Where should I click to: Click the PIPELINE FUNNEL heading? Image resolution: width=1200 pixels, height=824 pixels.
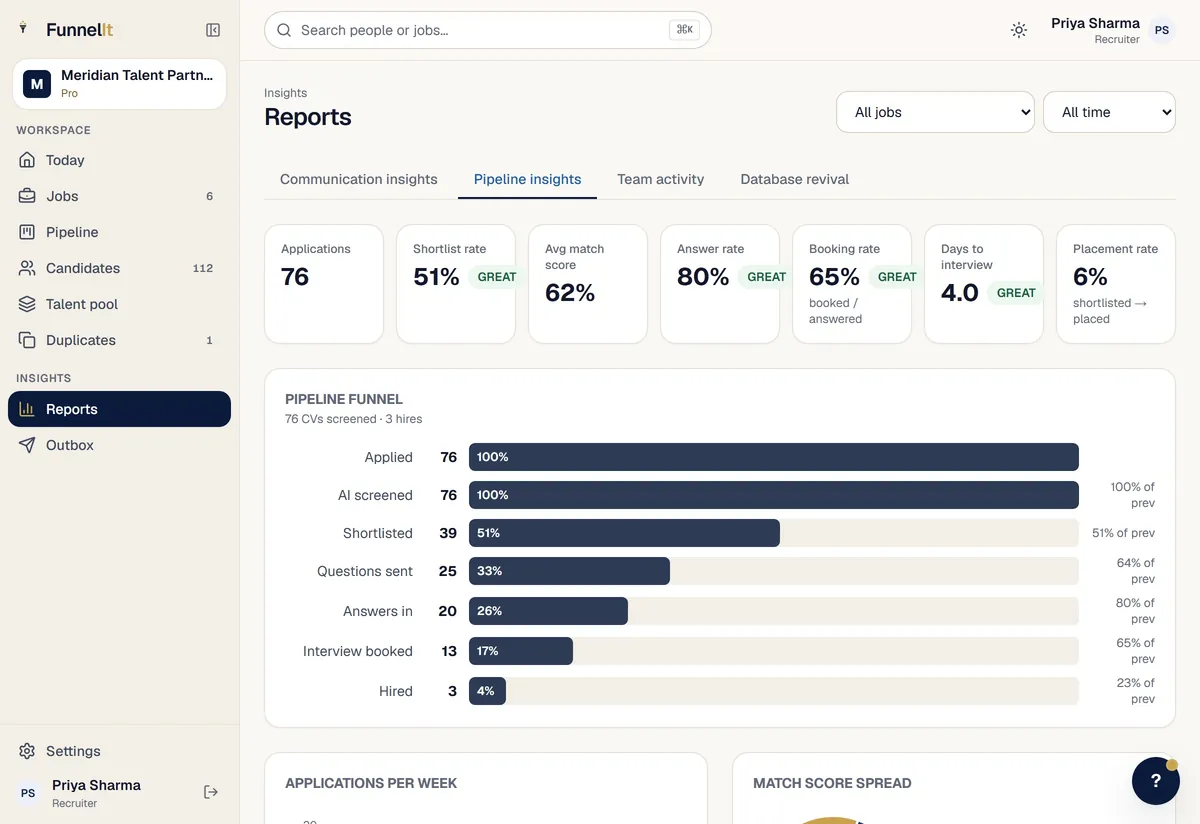(344, 399)
